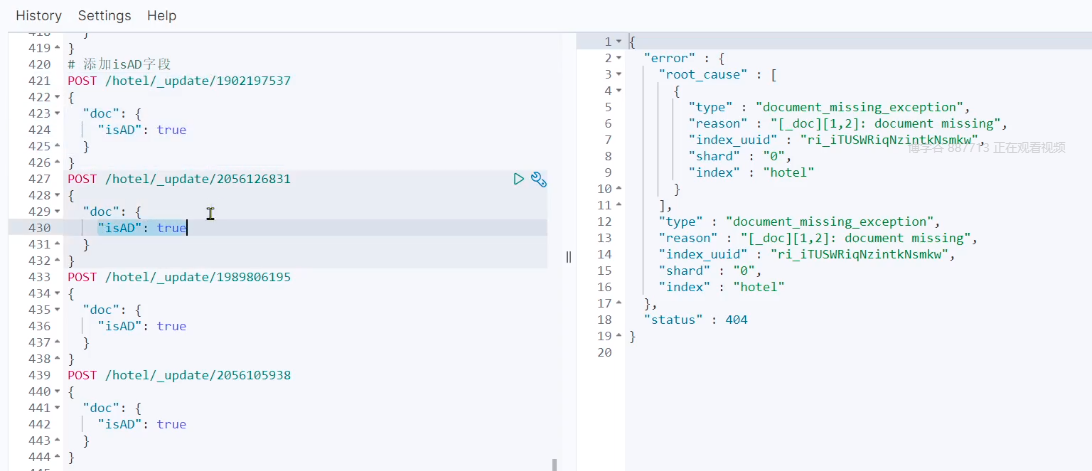Image resolution: width=1092 pixels, height=471 pixels.
Task: Collapse the fold arrow at line 419
Action: [58, 48]
